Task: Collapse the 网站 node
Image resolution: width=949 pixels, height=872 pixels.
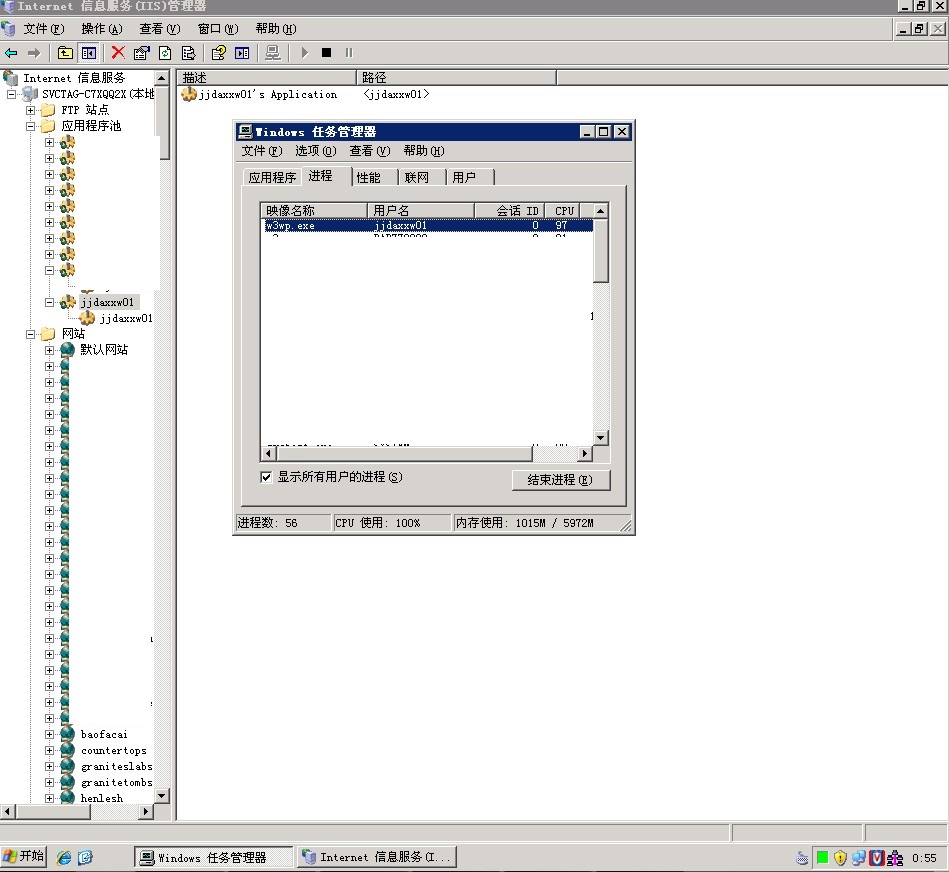Action: click(30, 334)
